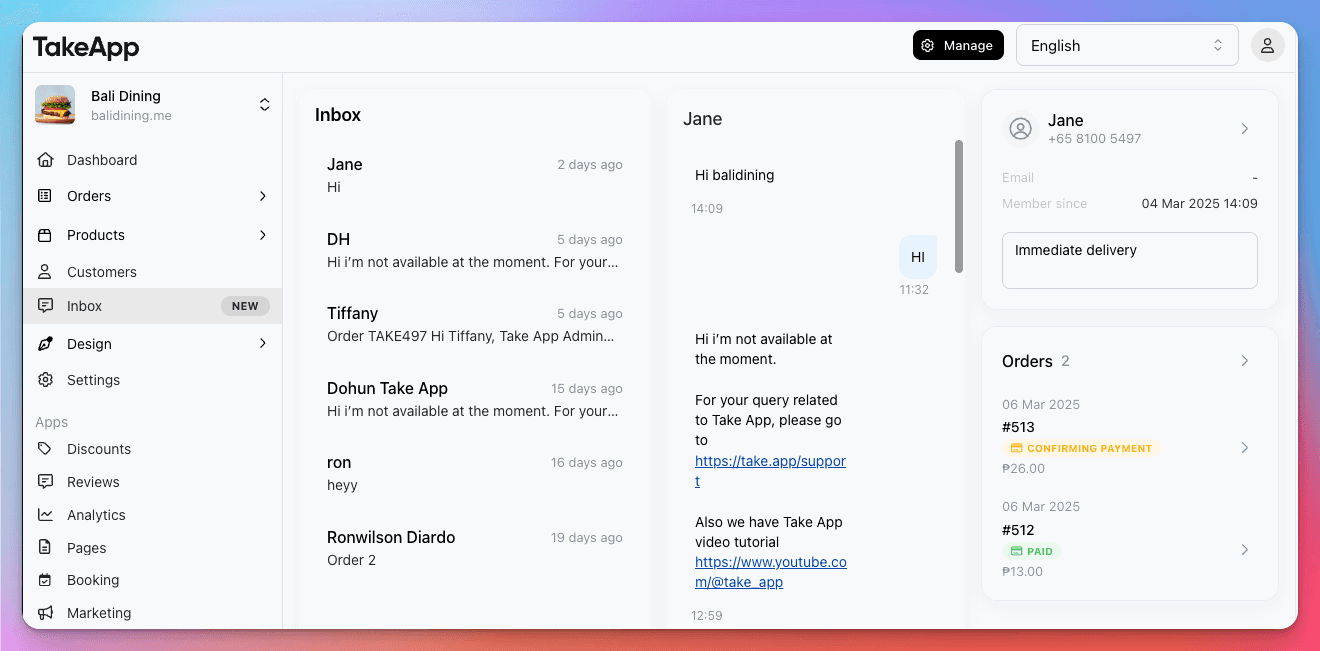Expand the Design submenu chevron

[263, 344]
